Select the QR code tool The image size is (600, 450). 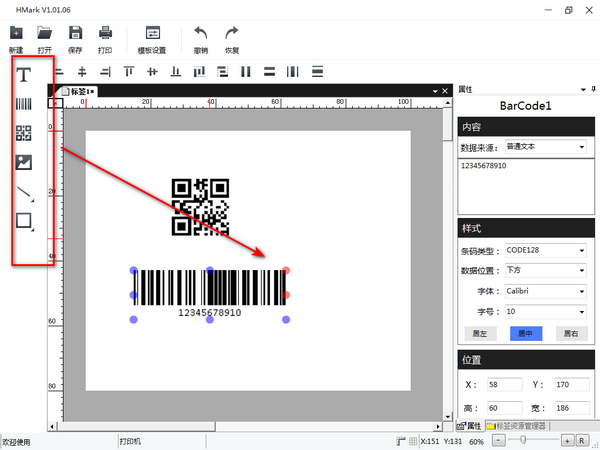(23, 133)
